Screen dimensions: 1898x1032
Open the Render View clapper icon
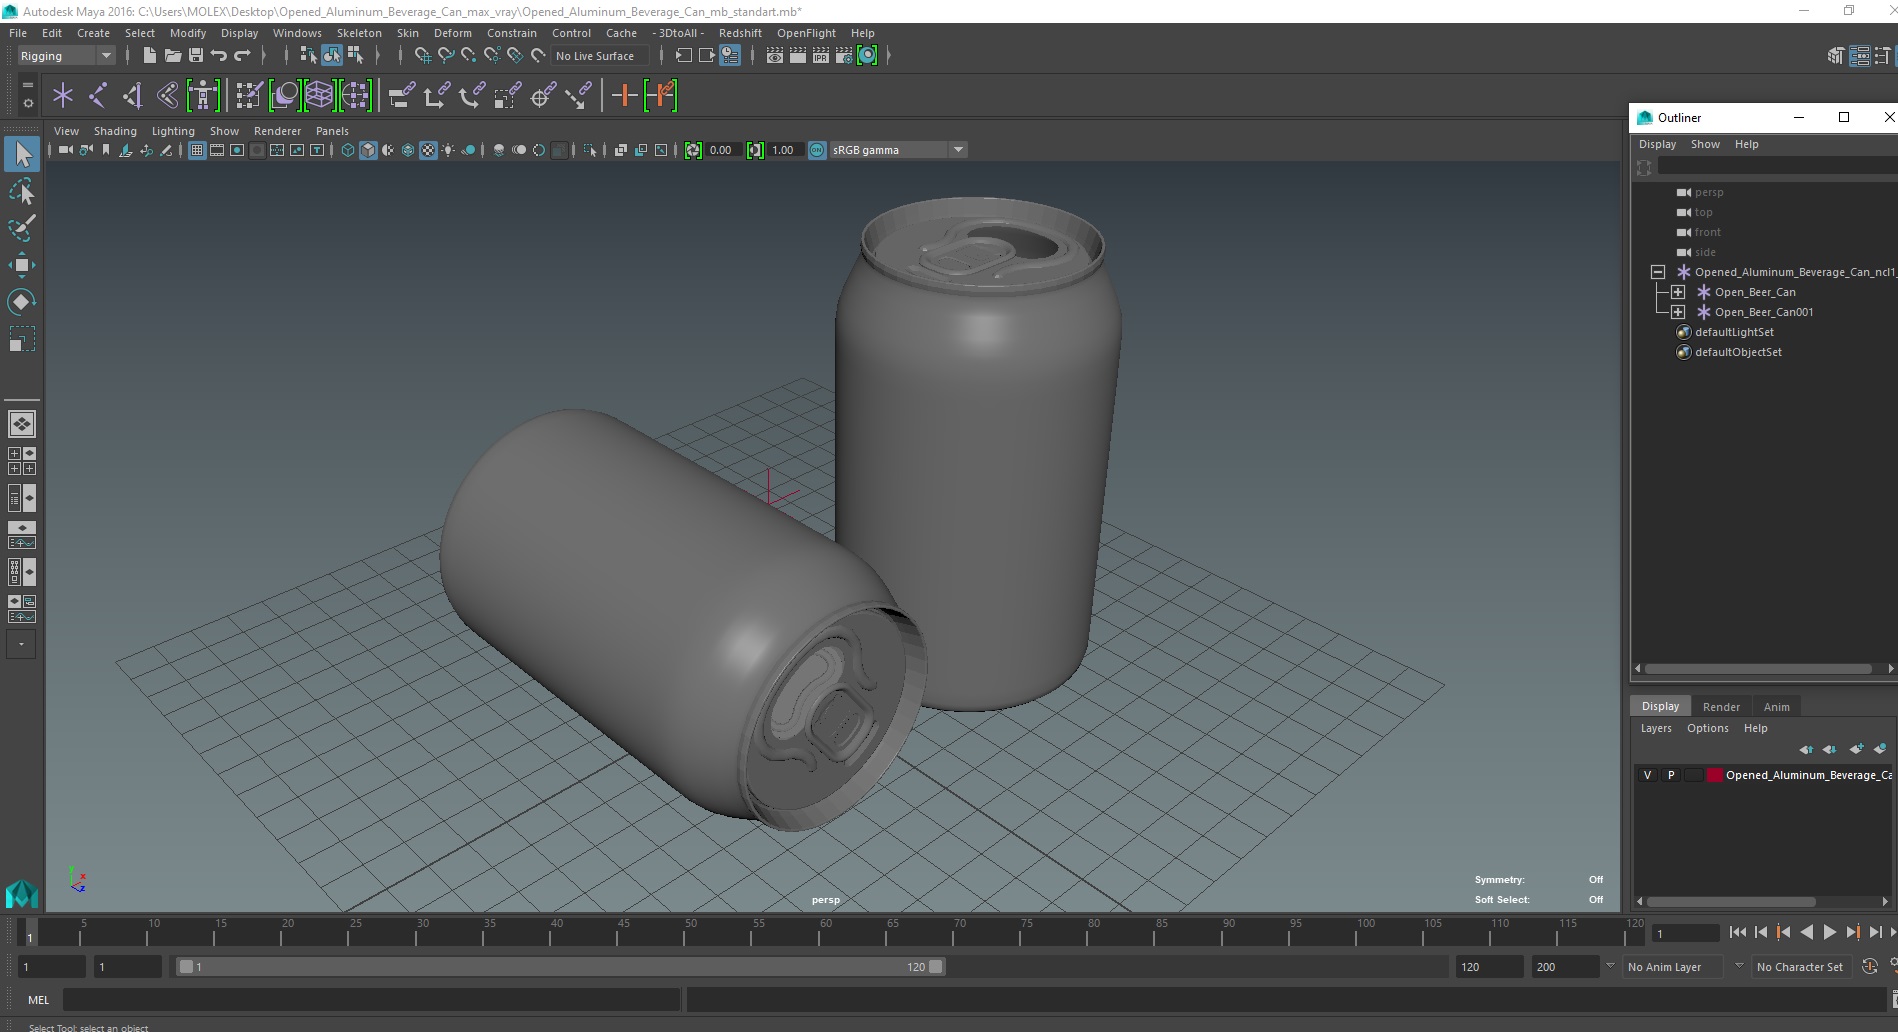tap(775, 56)
